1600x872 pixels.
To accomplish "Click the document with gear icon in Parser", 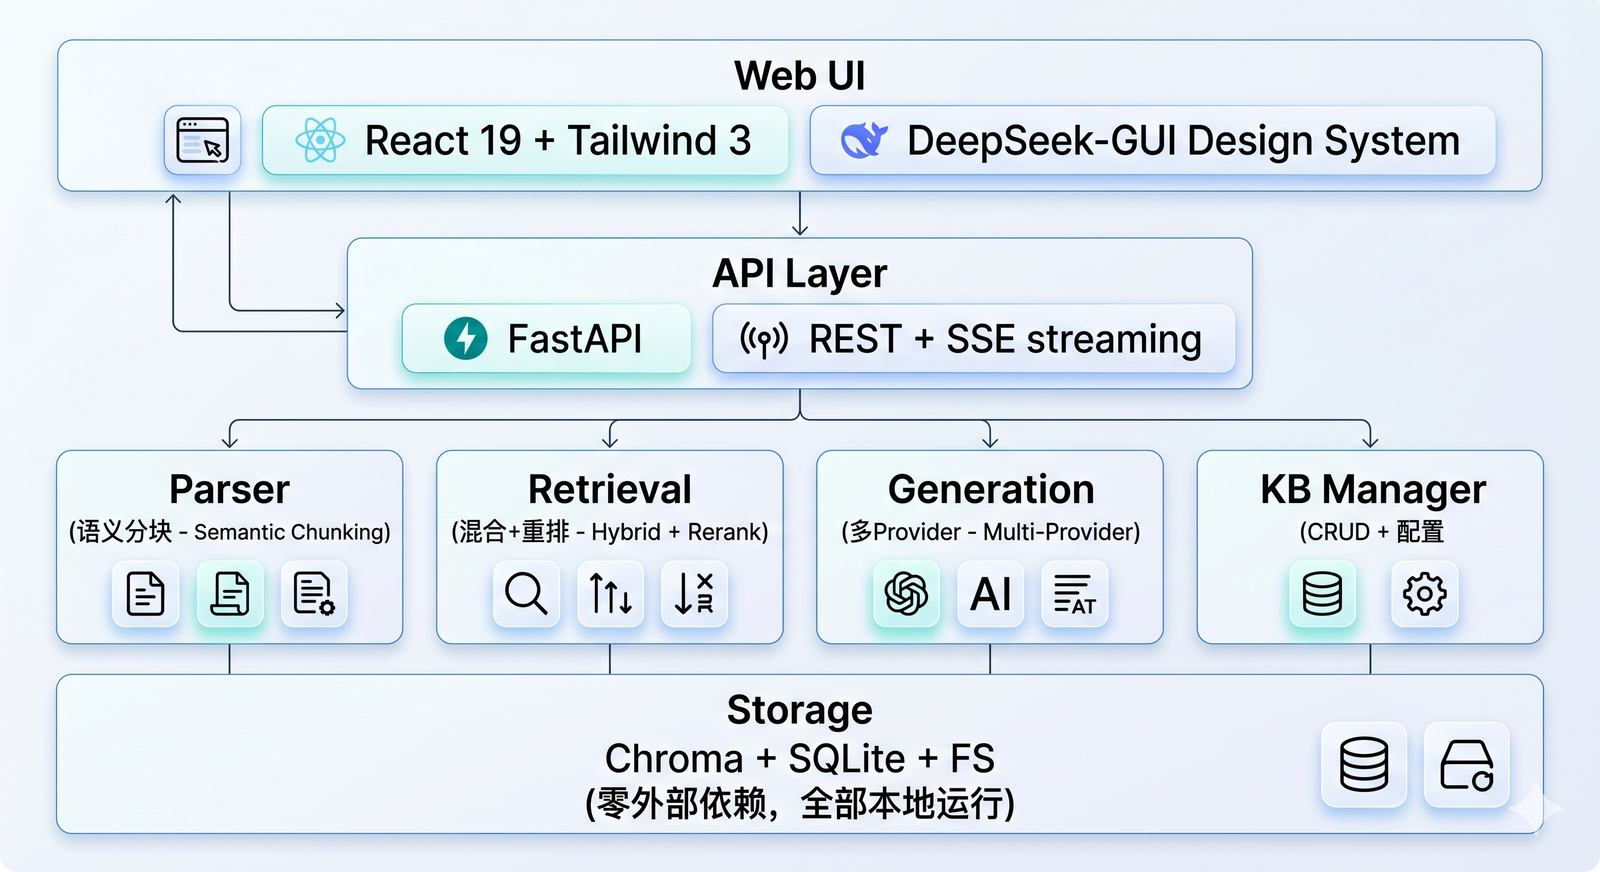I will 314,594.
